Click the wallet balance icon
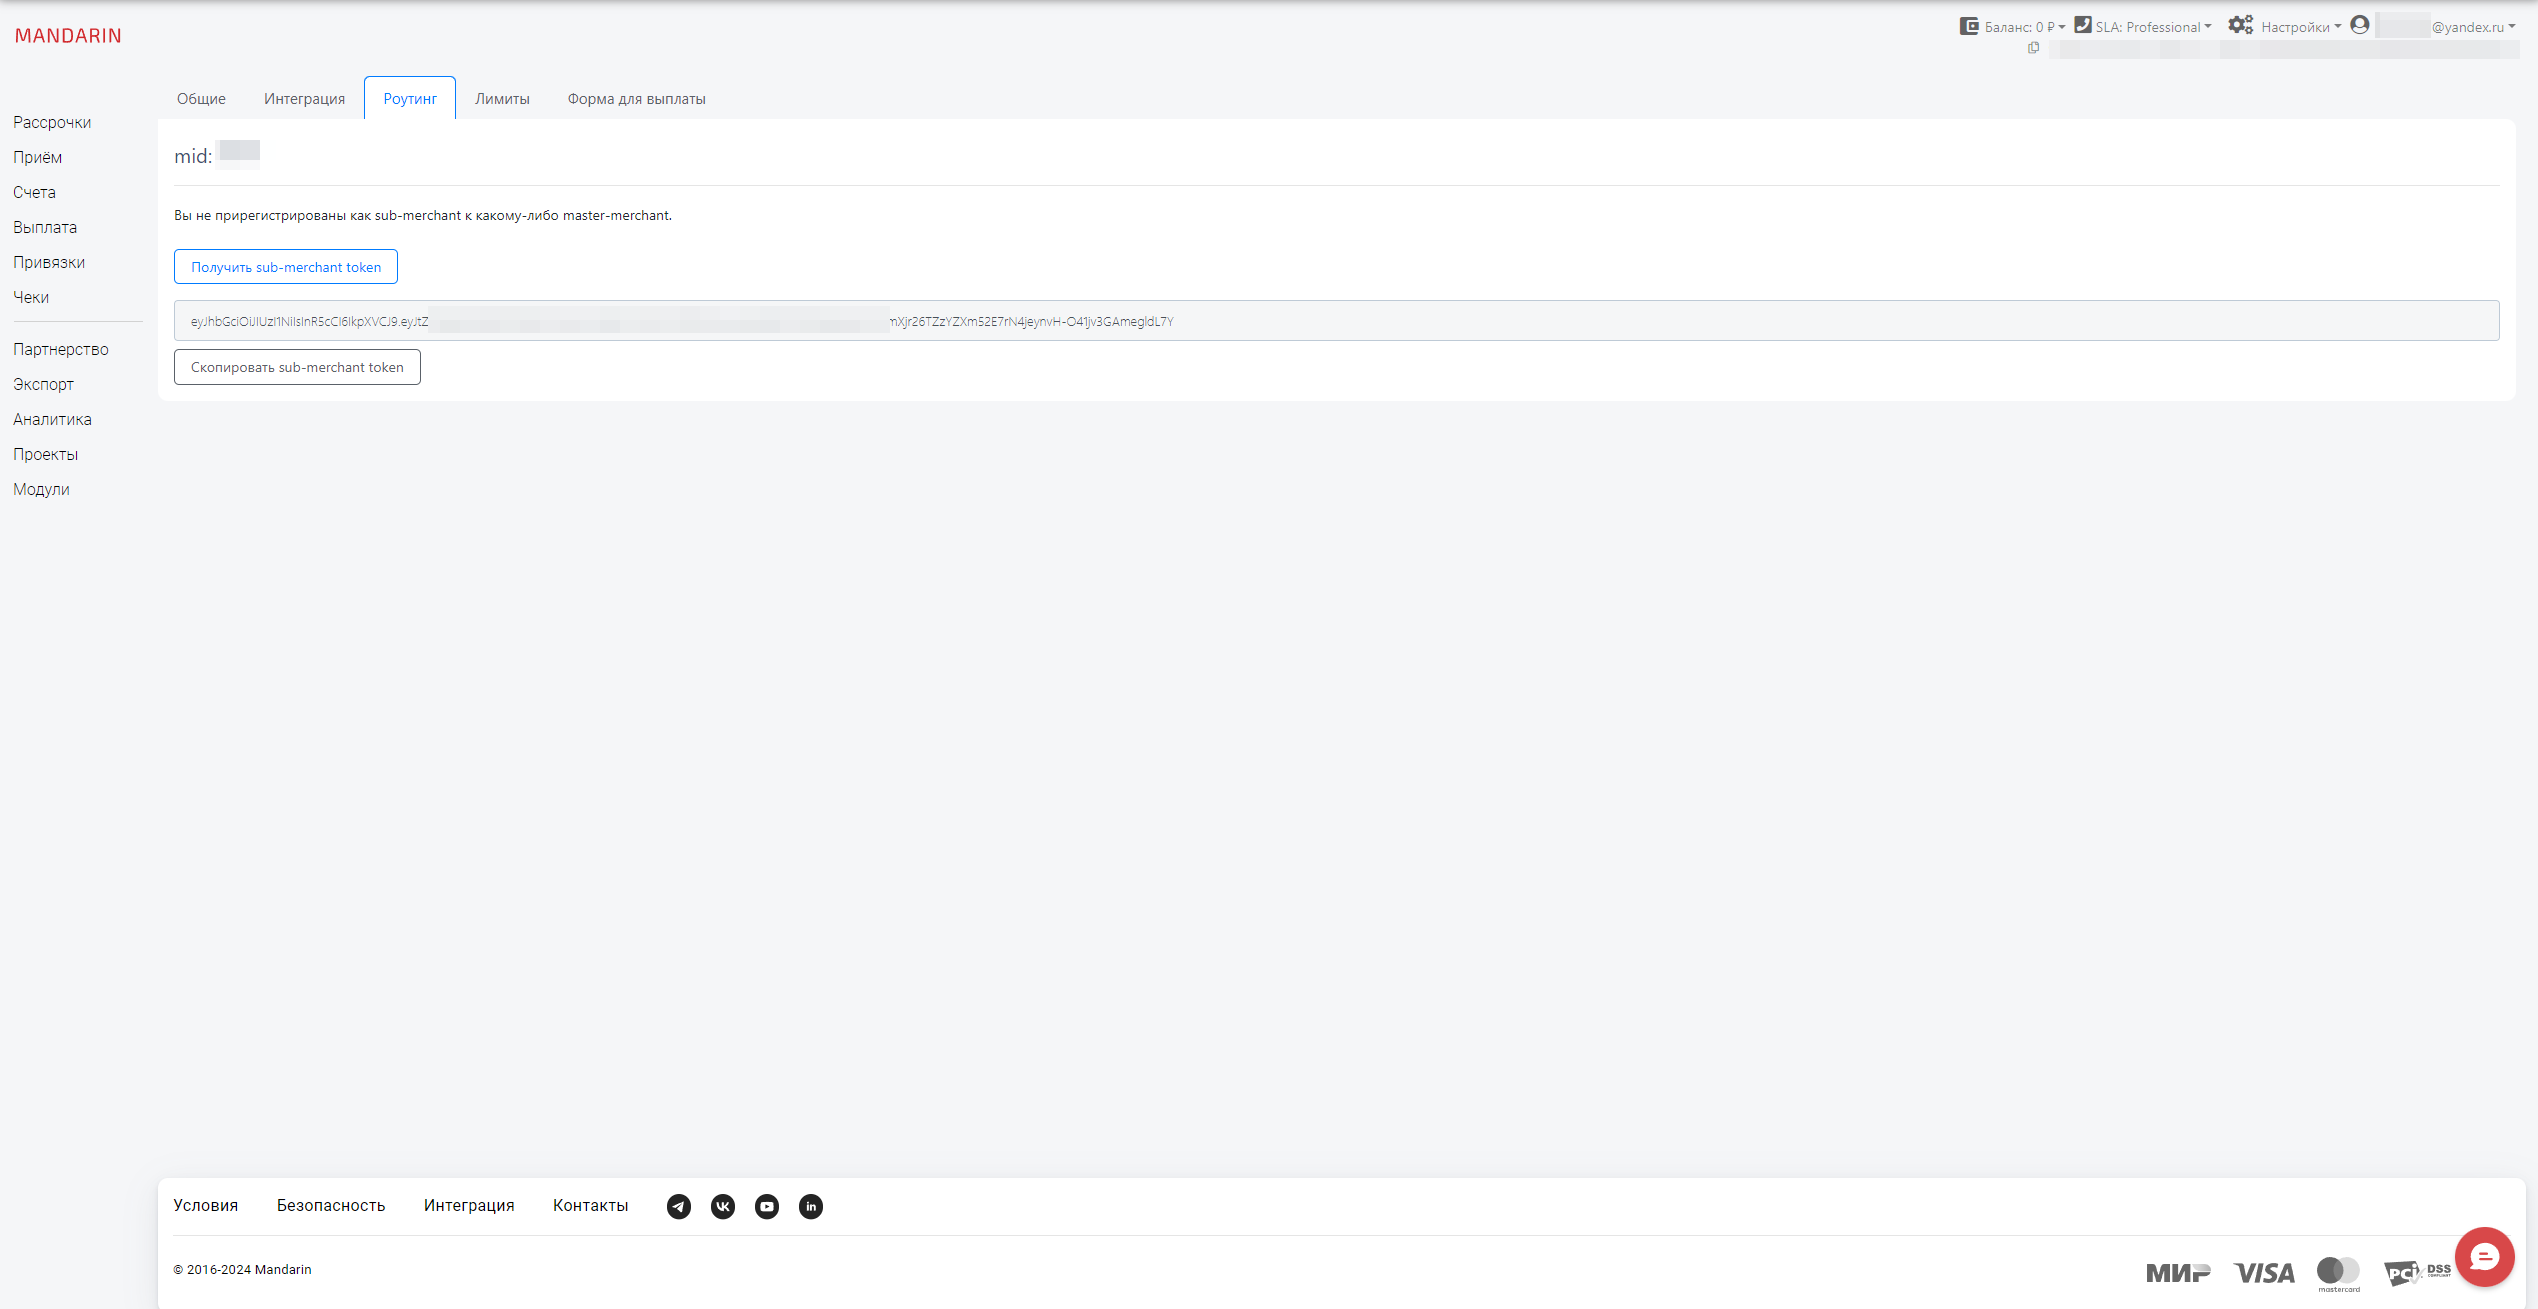 pos(1969,26)
